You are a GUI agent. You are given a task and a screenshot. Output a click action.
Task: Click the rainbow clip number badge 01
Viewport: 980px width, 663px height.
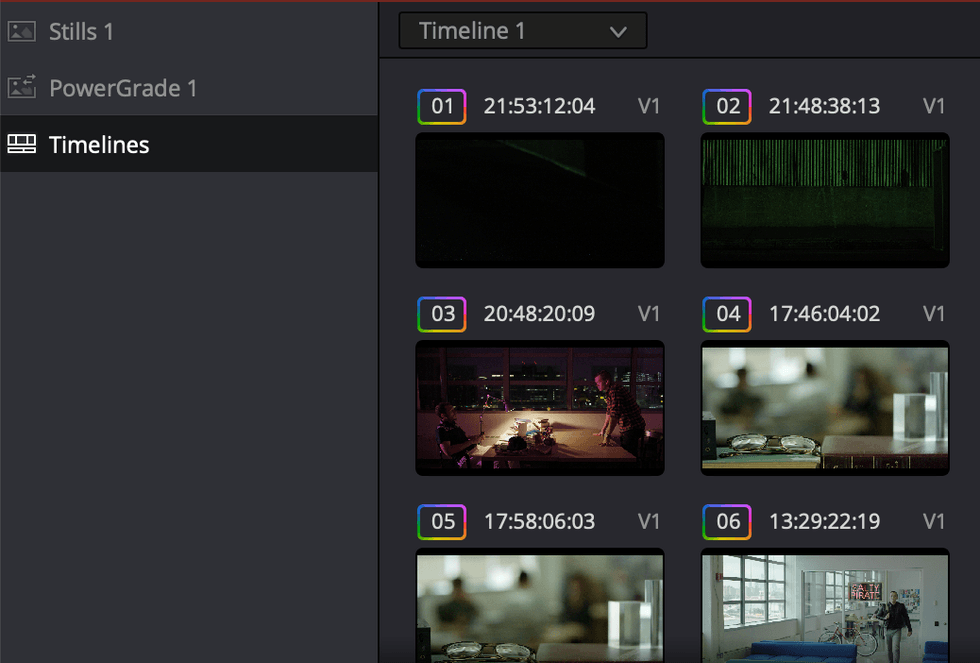coord(442,106)
